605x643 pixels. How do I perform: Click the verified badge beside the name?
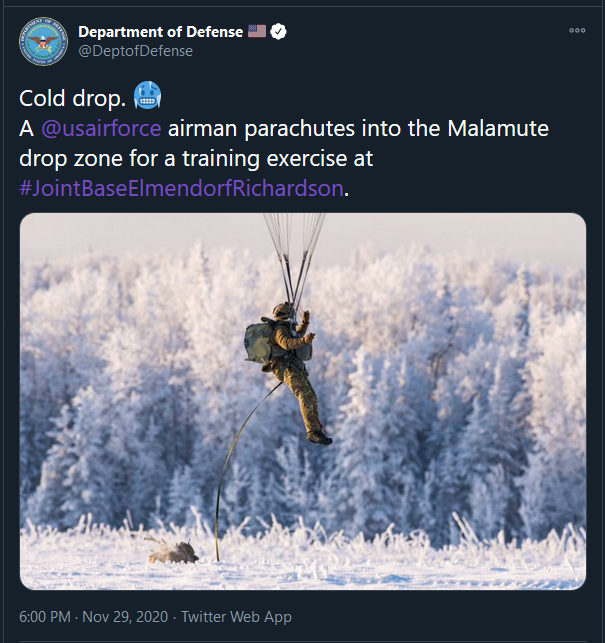[279, 32]
